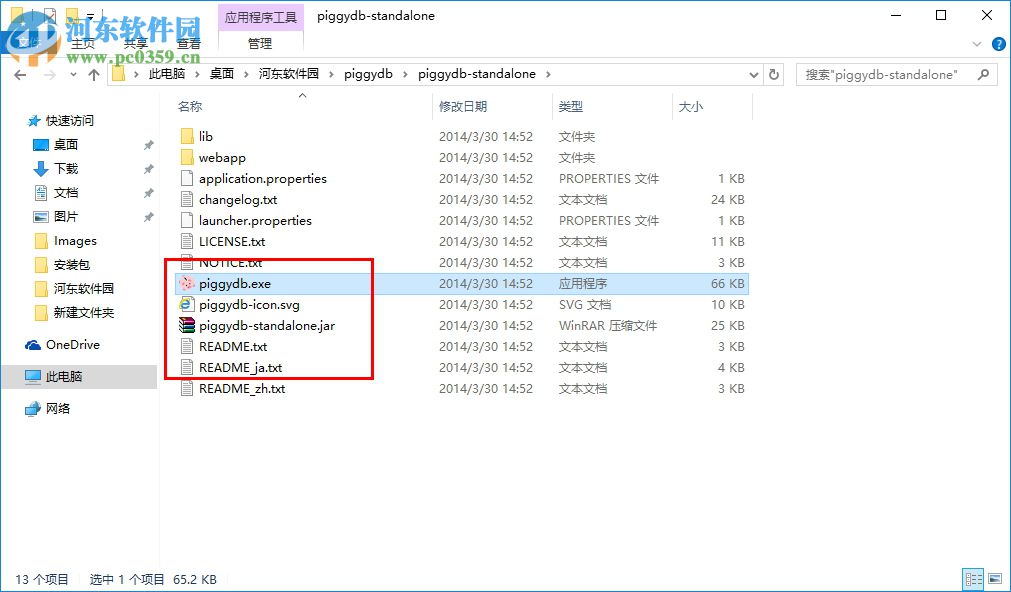
Task: Open the lib folder
Action: (205, 136)
